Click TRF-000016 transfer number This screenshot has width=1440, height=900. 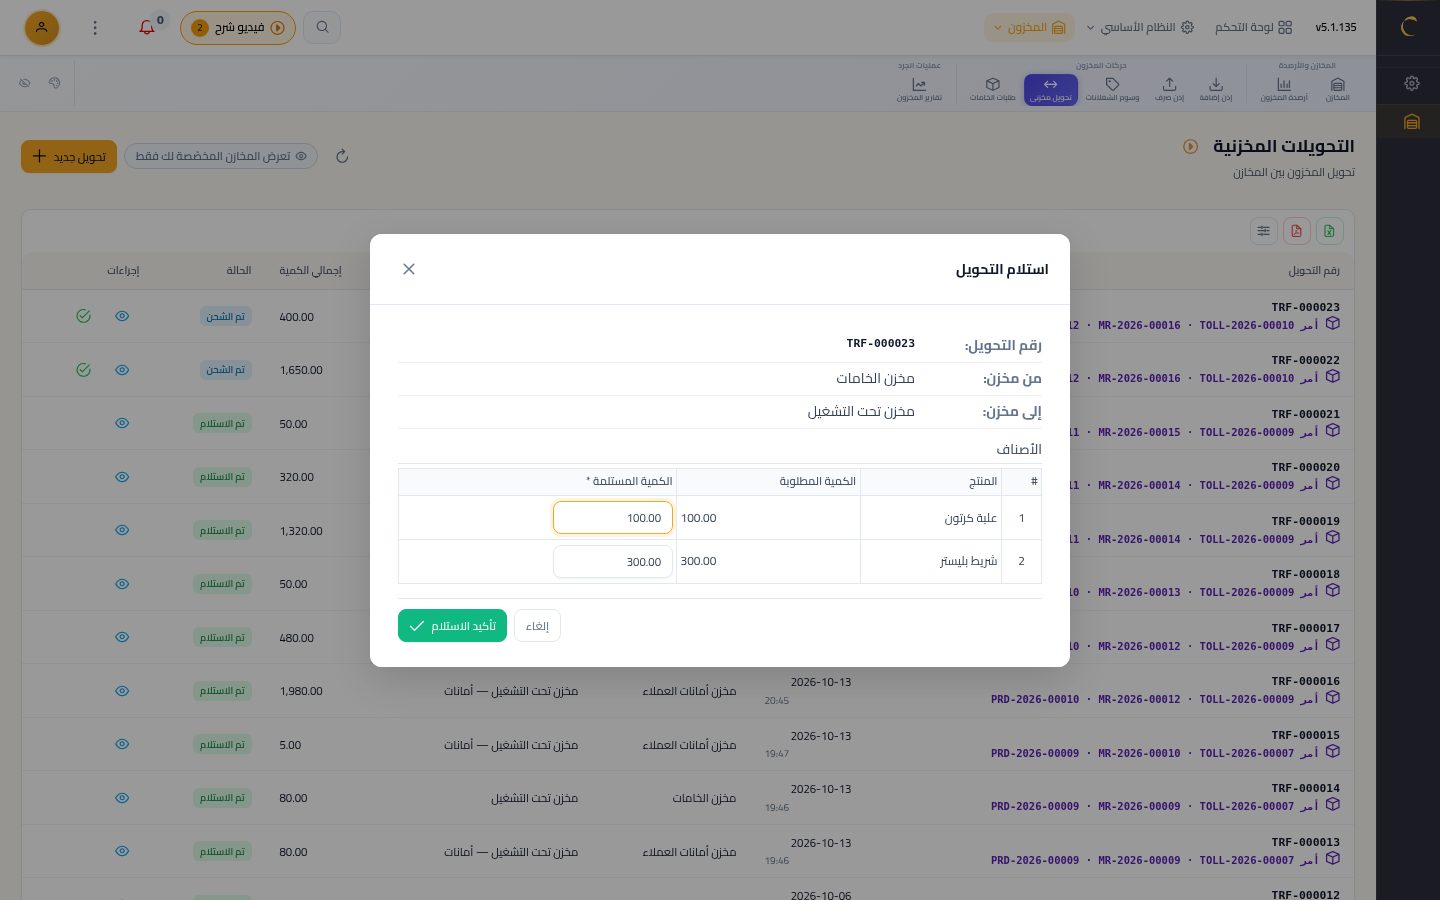coord(1305,681)
